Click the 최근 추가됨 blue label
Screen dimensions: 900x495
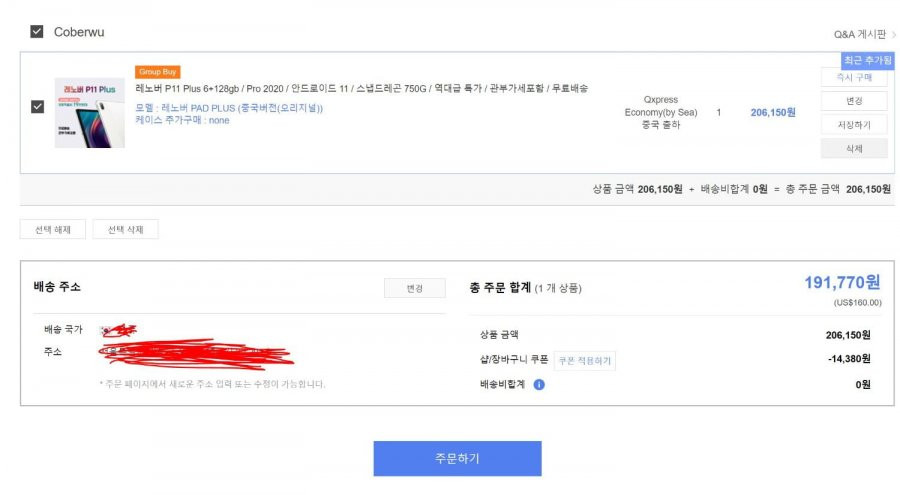867,60
